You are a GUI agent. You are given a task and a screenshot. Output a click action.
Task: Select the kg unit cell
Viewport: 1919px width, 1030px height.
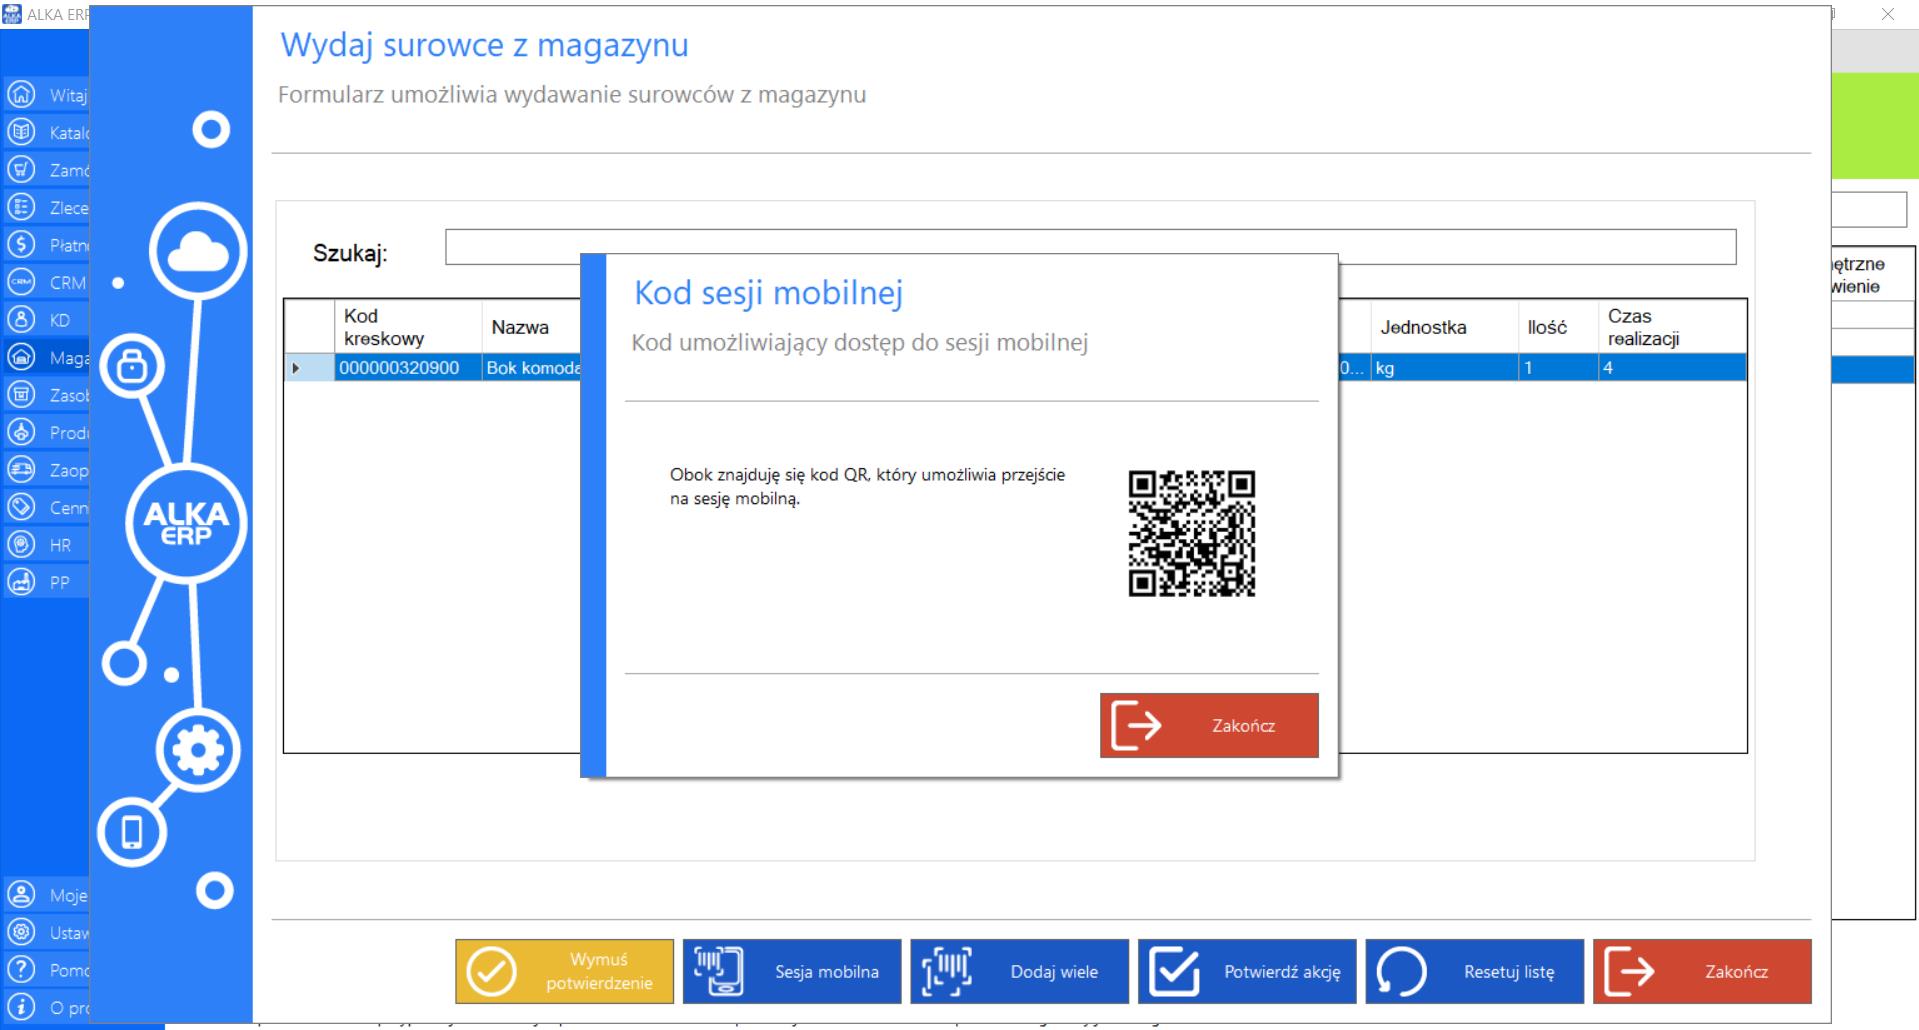click(x=1444, y=368)
